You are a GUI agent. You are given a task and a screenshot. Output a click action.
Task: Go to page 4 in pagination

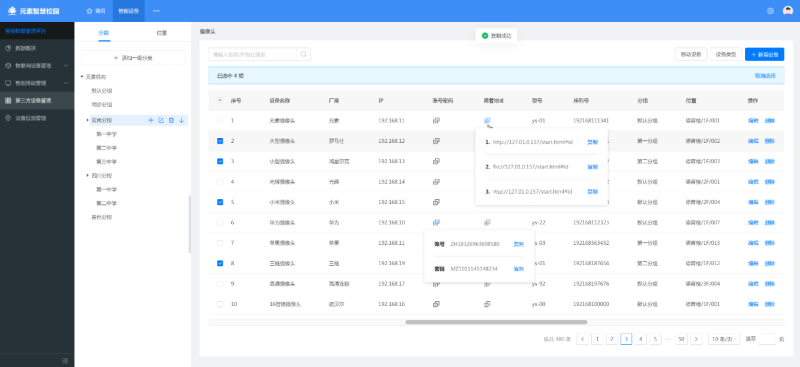tap(641, 339)
